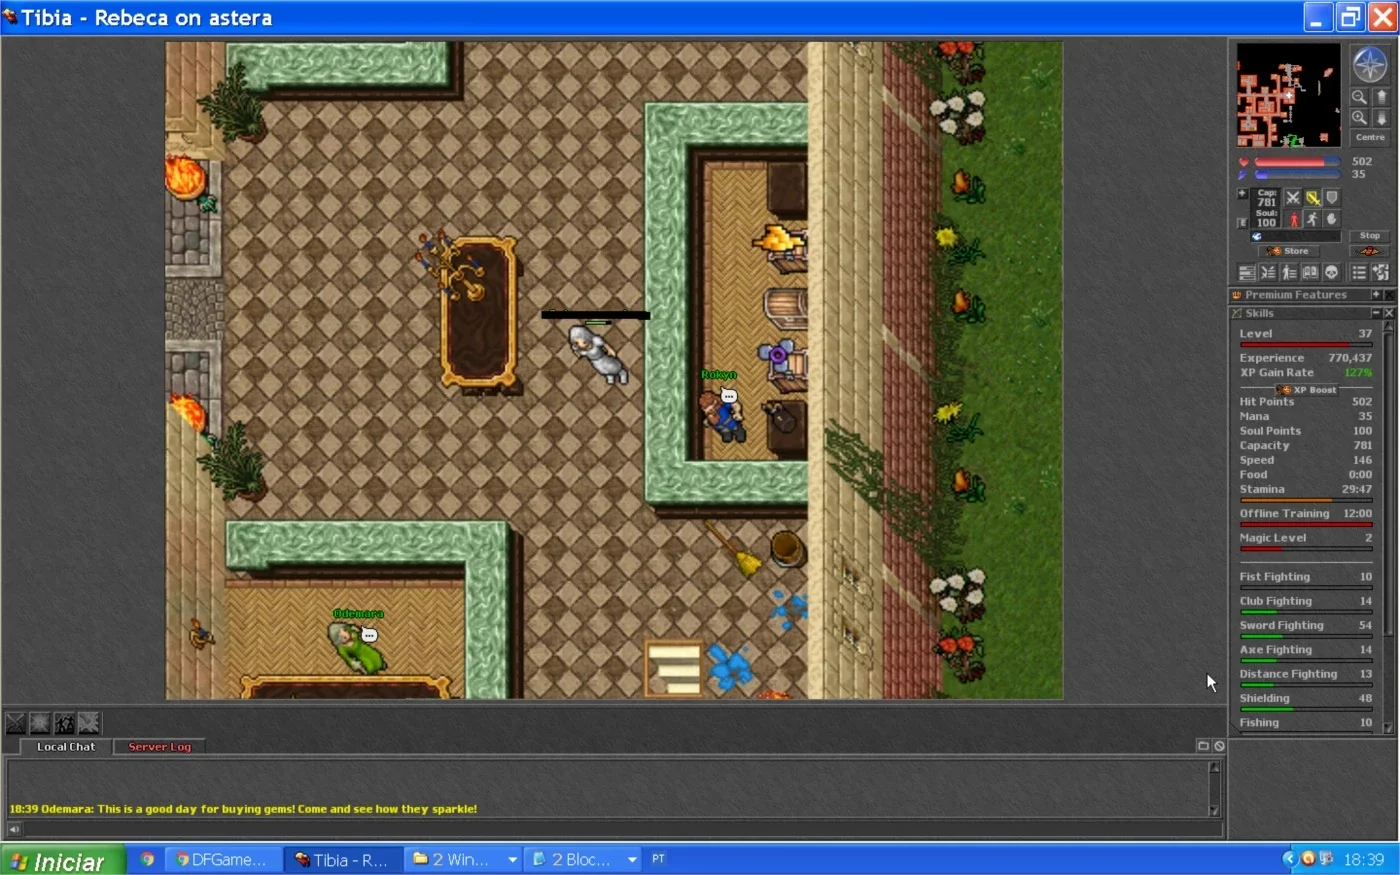This screenshot has height=875, width=1400.
Task: Click the Odemara chat message line
Action: 243,809
